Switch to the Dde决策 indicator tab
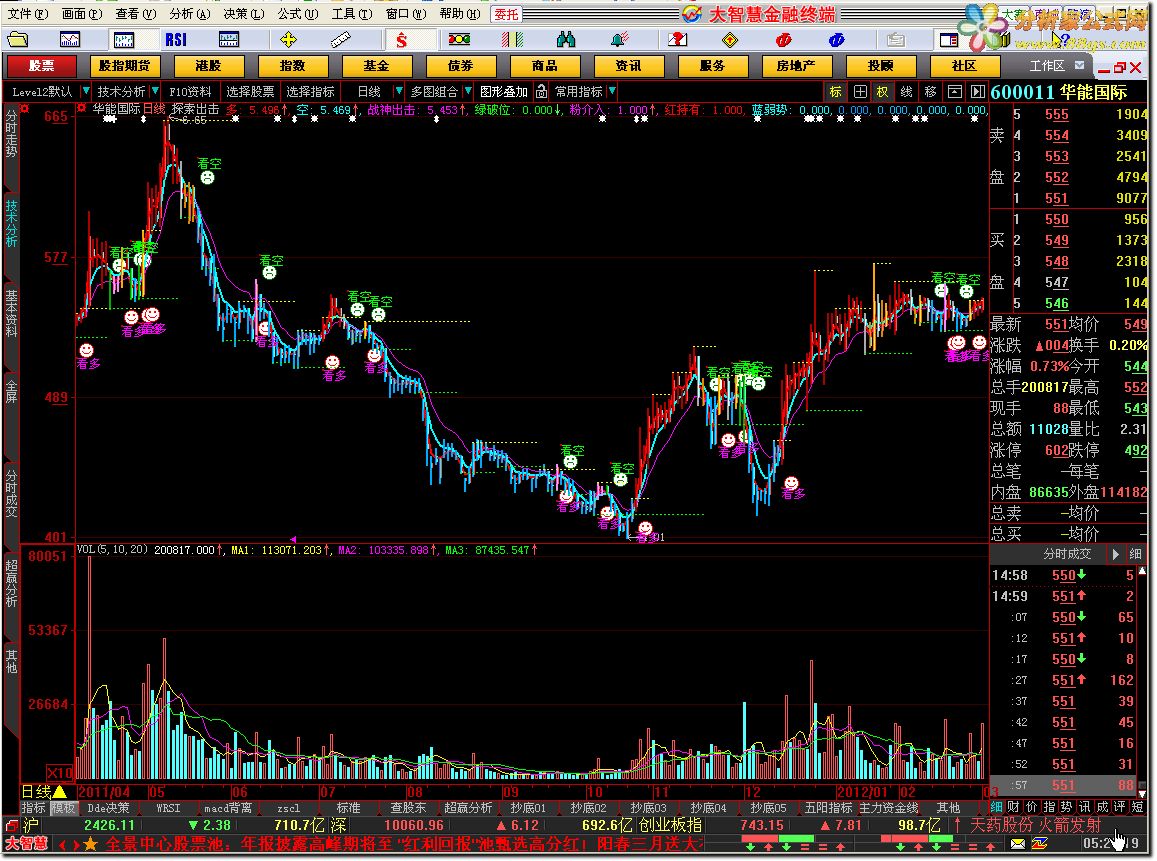This screenshot has height=861, width=1157. [x=108, y=808]
